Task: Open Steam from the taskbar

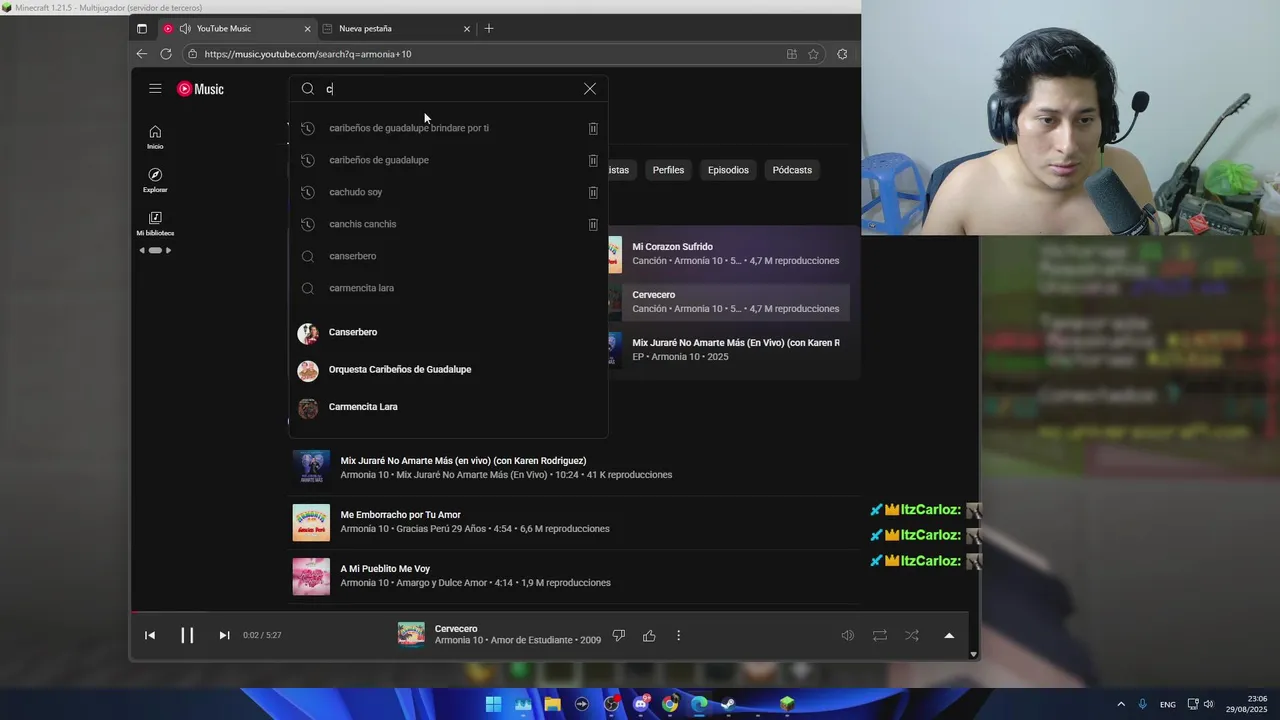Action: click(728, 704)
